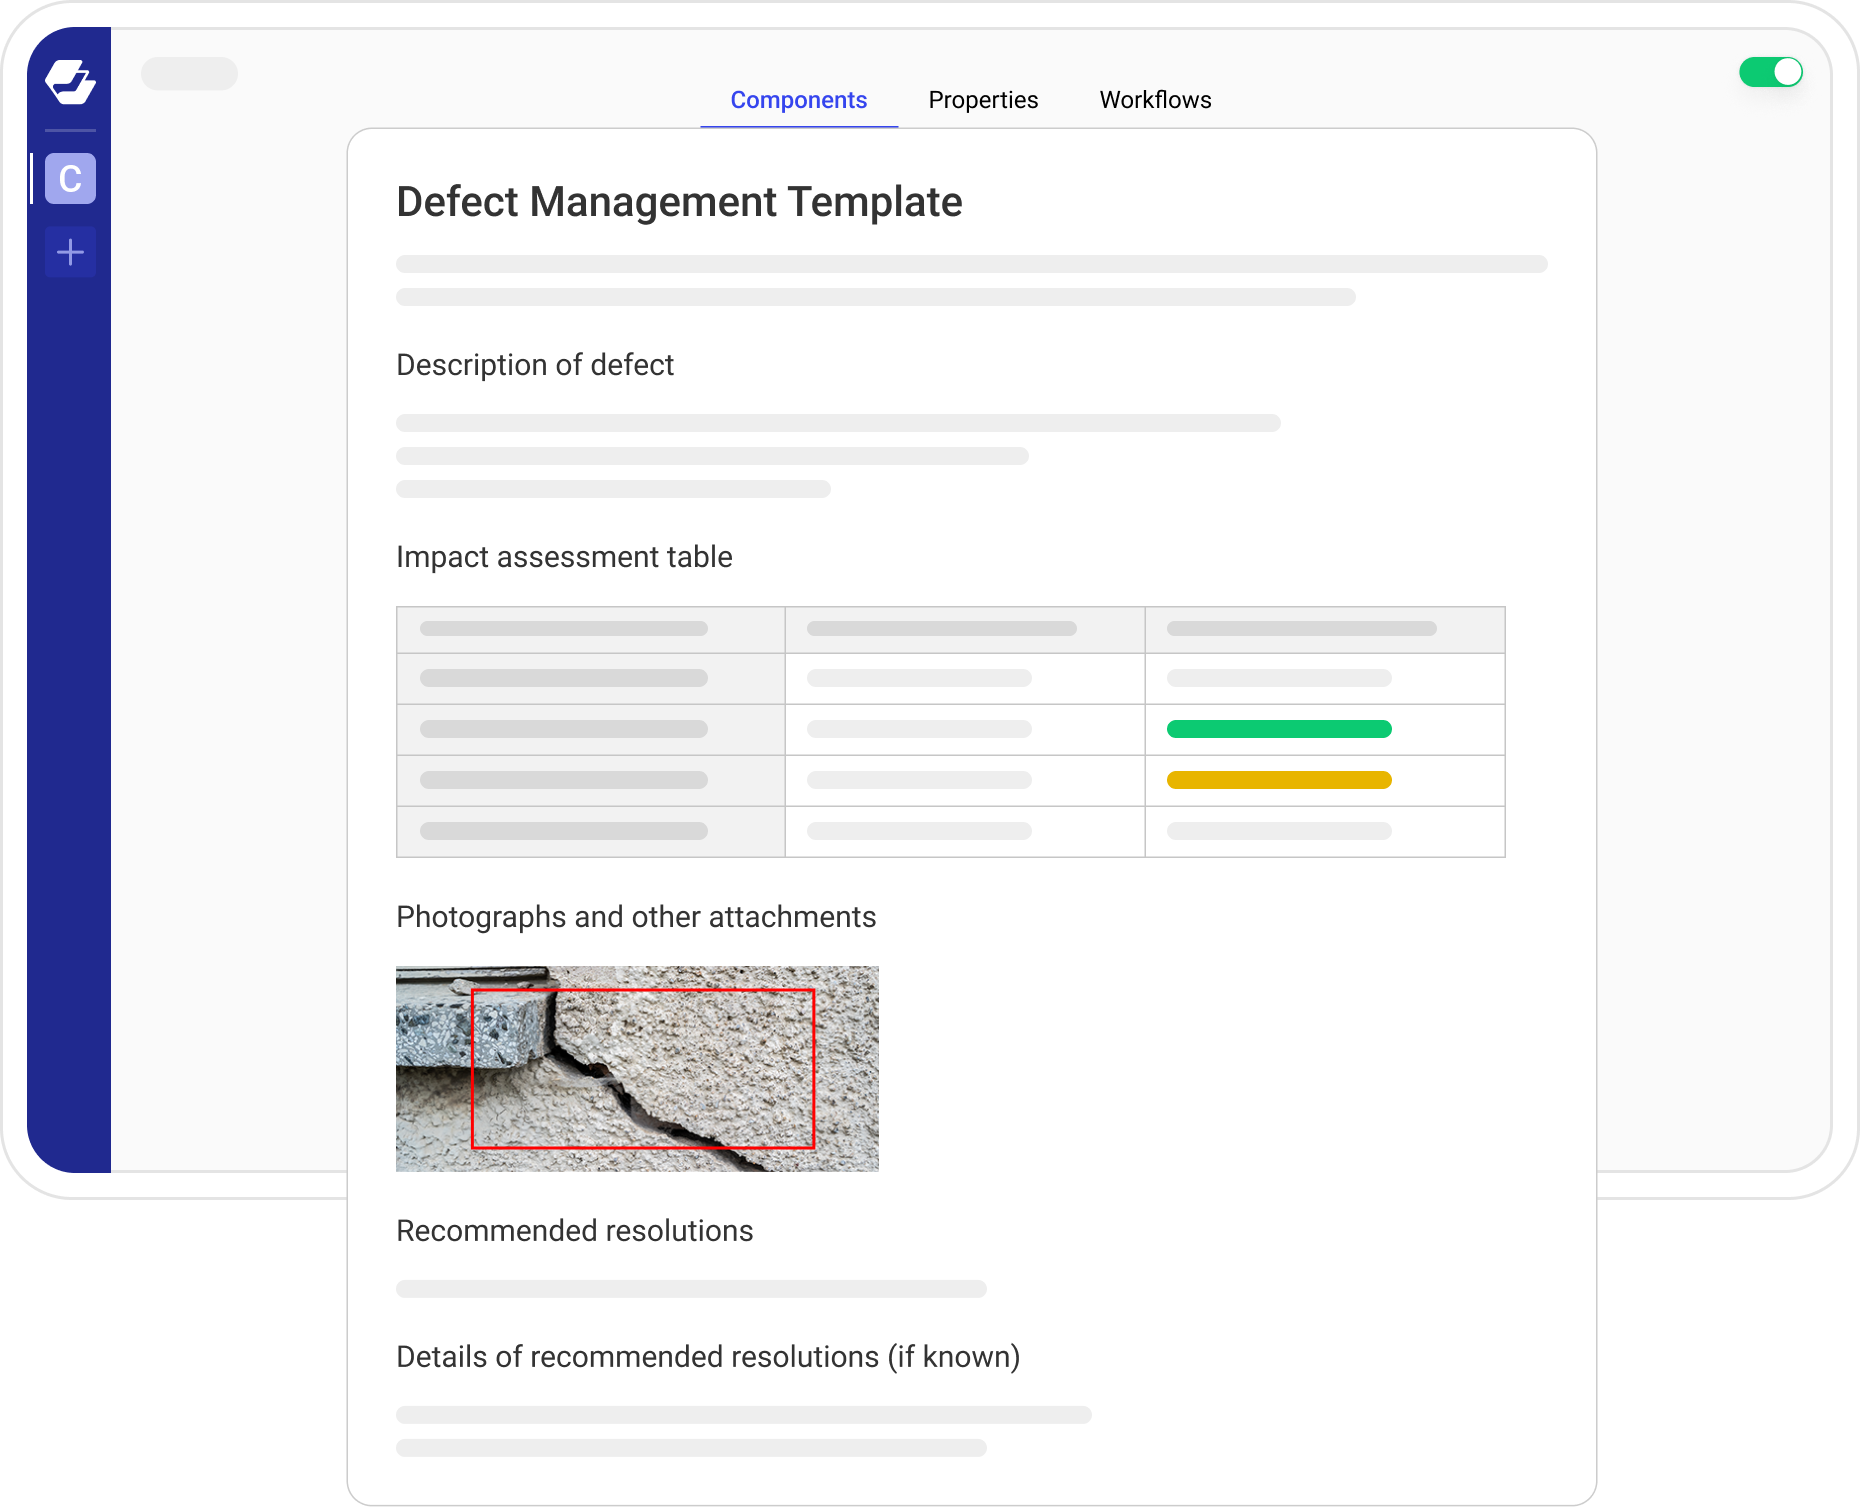Screen dimensions: 1860x1507
Task: Click the placeholder pill in the top toolbar
Action: [190, 73]
